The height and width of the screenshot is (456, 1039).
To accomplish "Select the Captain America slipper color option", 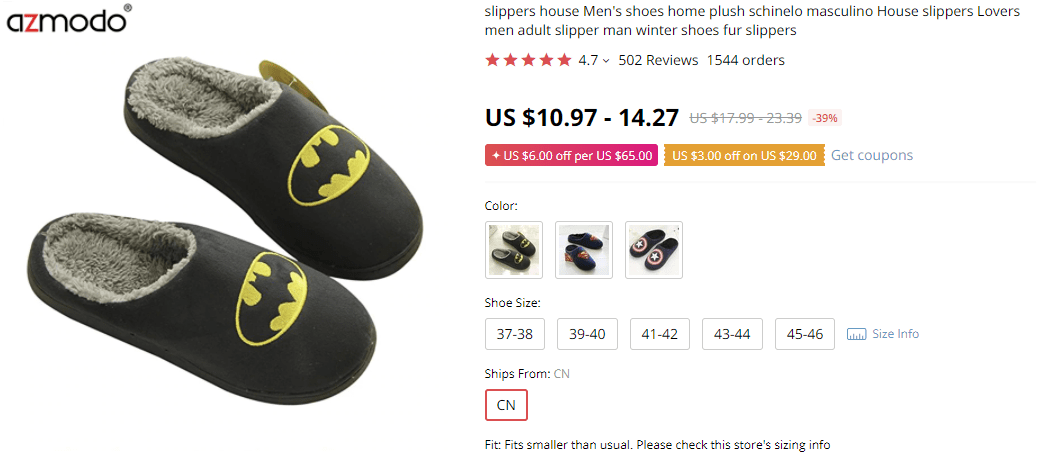I will [654, 250].
